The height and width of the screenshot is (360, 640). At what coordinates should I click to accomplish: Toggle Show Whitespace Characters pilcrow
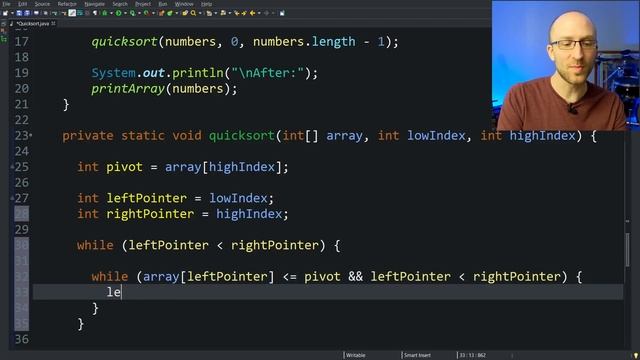[95, 13]
